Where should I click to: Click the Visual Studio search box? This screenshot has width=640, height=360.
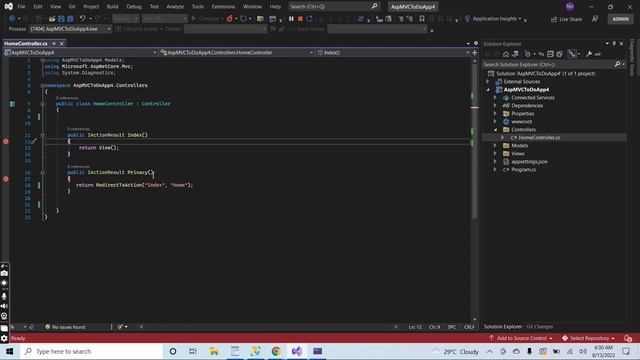point(334,7)
